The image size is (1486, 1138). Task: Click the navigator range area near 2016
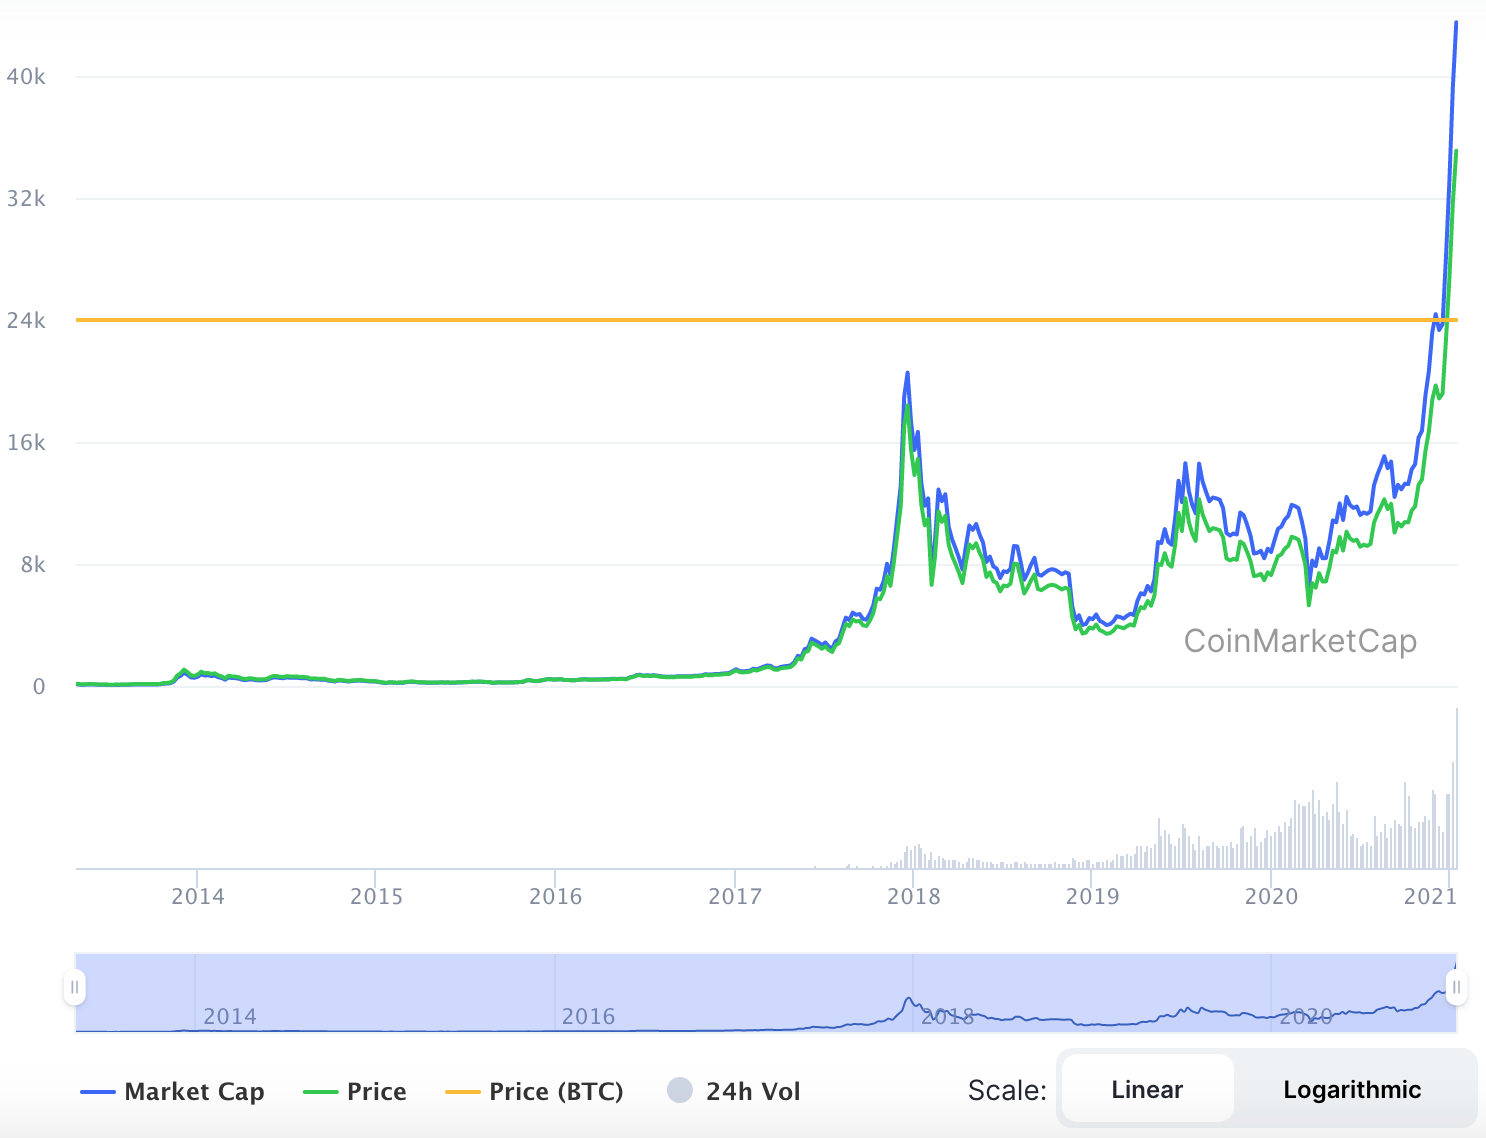pyautogui.click(x=588, y=1016)
